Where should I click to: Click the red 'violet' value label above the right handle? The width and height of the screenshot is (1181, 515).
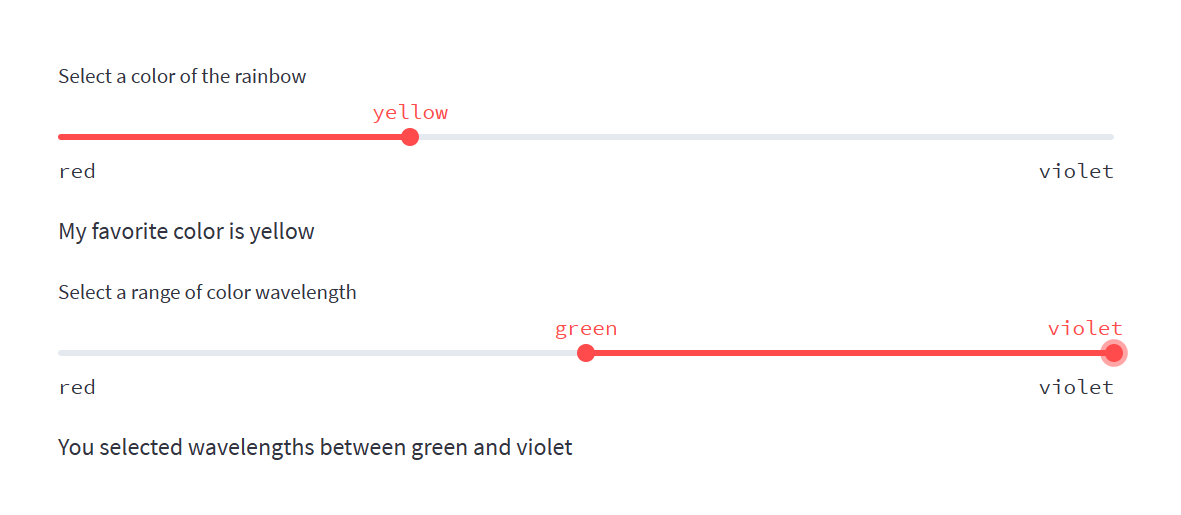coord(1085,328)
